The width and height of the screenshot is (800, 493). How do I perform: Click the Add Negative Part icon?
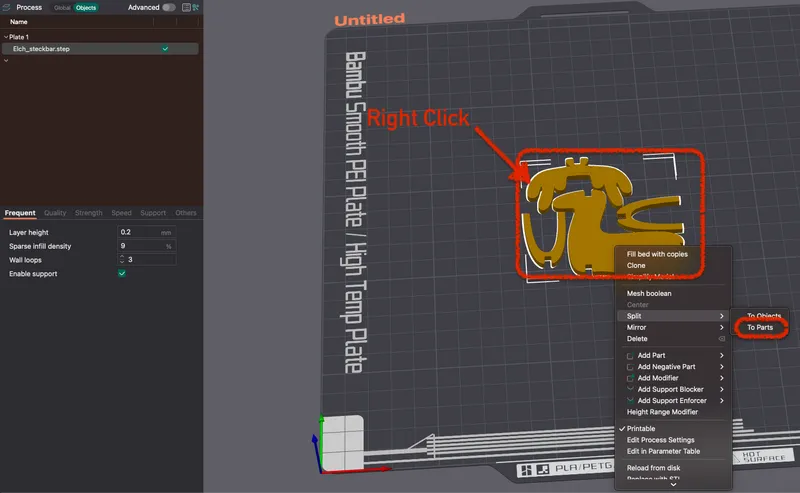(630, 367)
